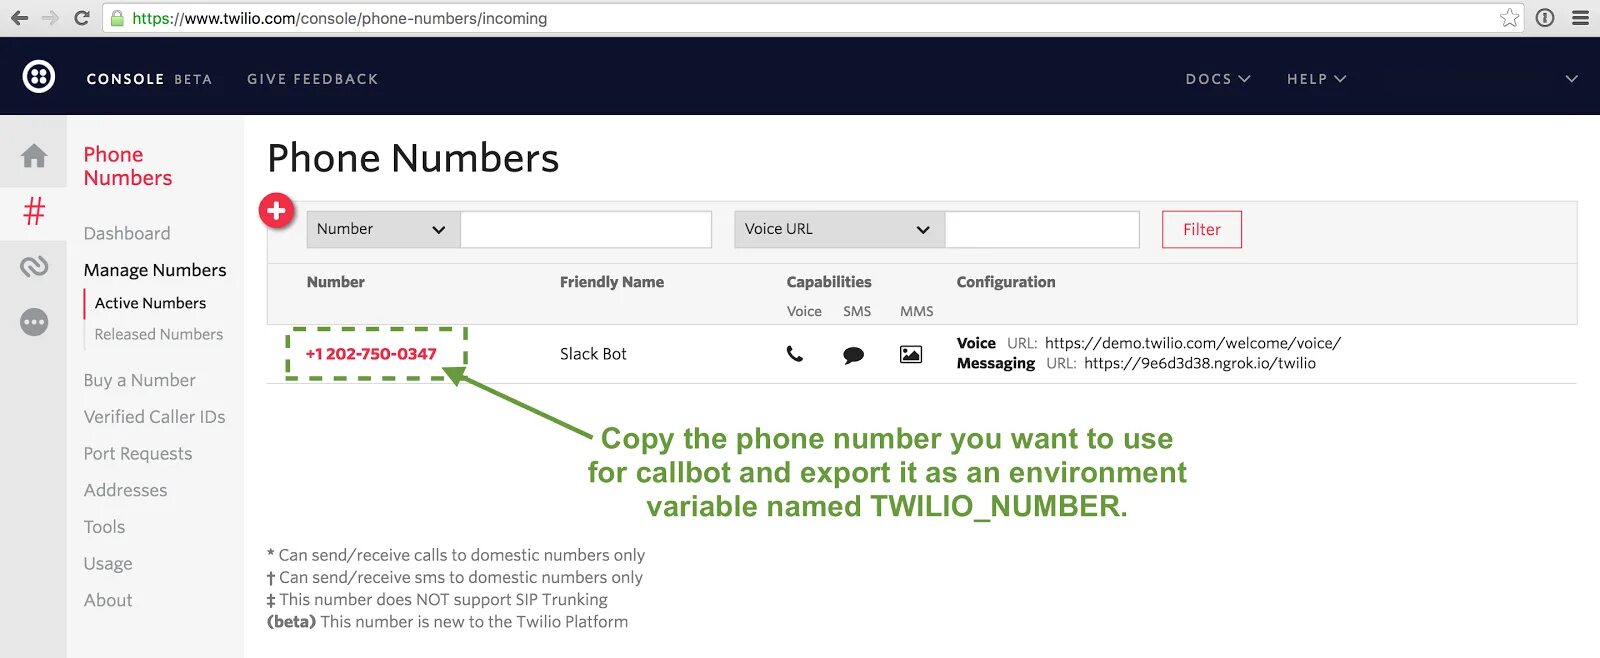Click the Capabilities column header
This screenshot has height=658, width=1600.
click(x=829, y=282)
